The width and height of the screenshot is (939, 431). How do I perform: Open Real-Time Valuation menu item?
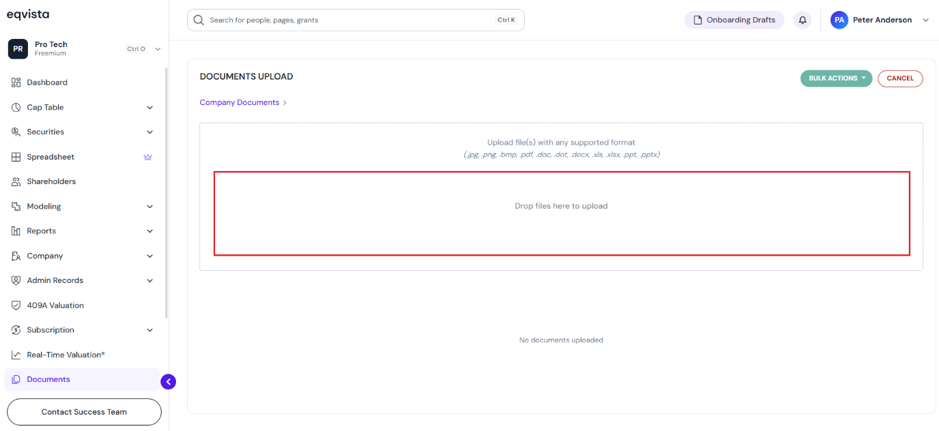pos(82,355)
